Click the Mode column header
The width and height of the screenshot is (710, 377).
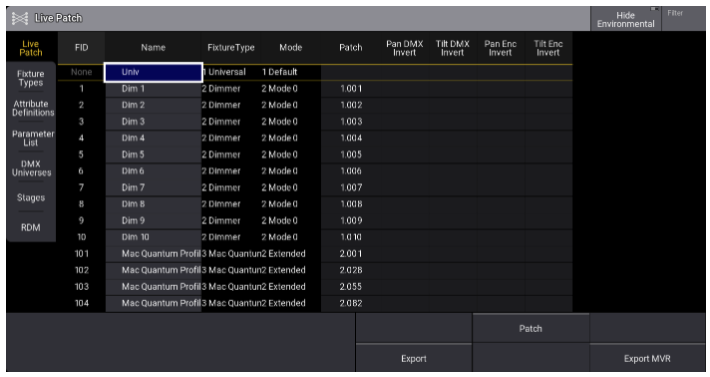[291, 48]
